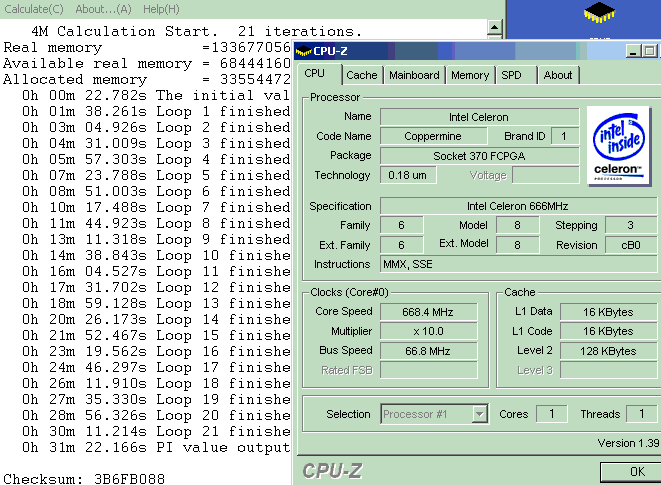The image size is (661, 485).
Task: Click the Multiplier value x 10.0
Action: click(x=428, y=331)
